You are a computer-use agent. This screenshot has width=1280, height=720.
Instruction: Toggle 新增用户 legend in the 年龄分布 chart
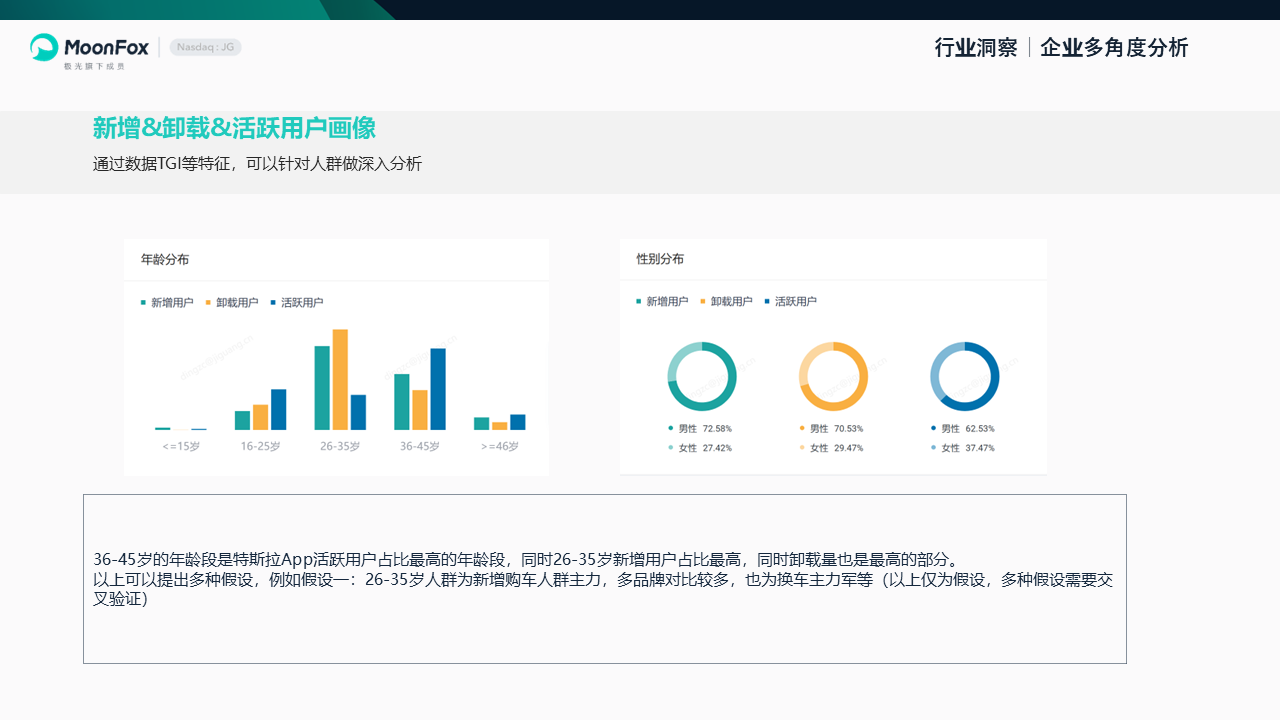point(167,303)
